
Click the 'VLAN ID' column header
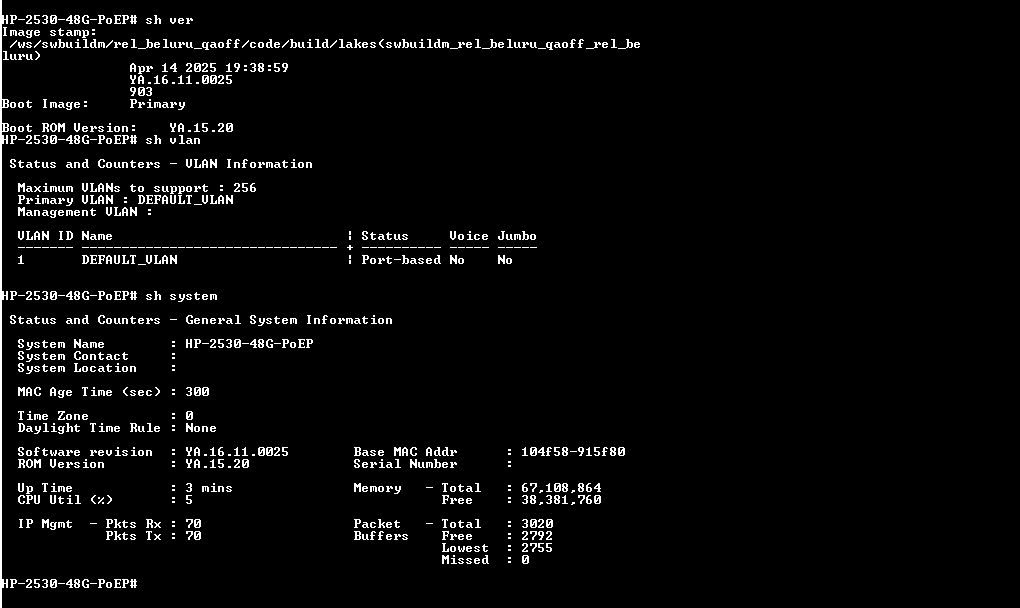coord(46,236)
